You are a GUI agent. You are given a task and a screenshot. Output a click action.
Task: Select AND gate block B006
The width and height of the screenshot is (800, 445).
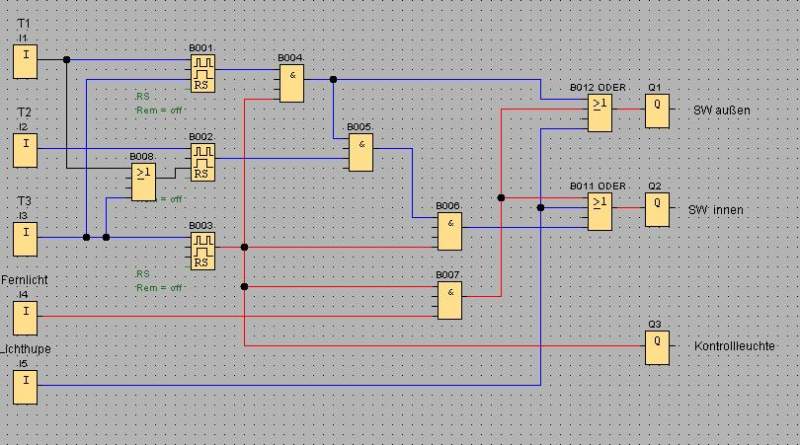coord(449,231)
